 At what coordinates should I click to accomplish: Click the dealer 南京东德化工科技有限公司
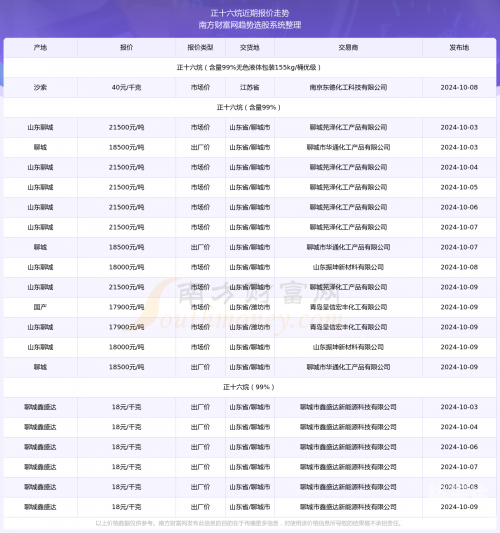point(348,87)
